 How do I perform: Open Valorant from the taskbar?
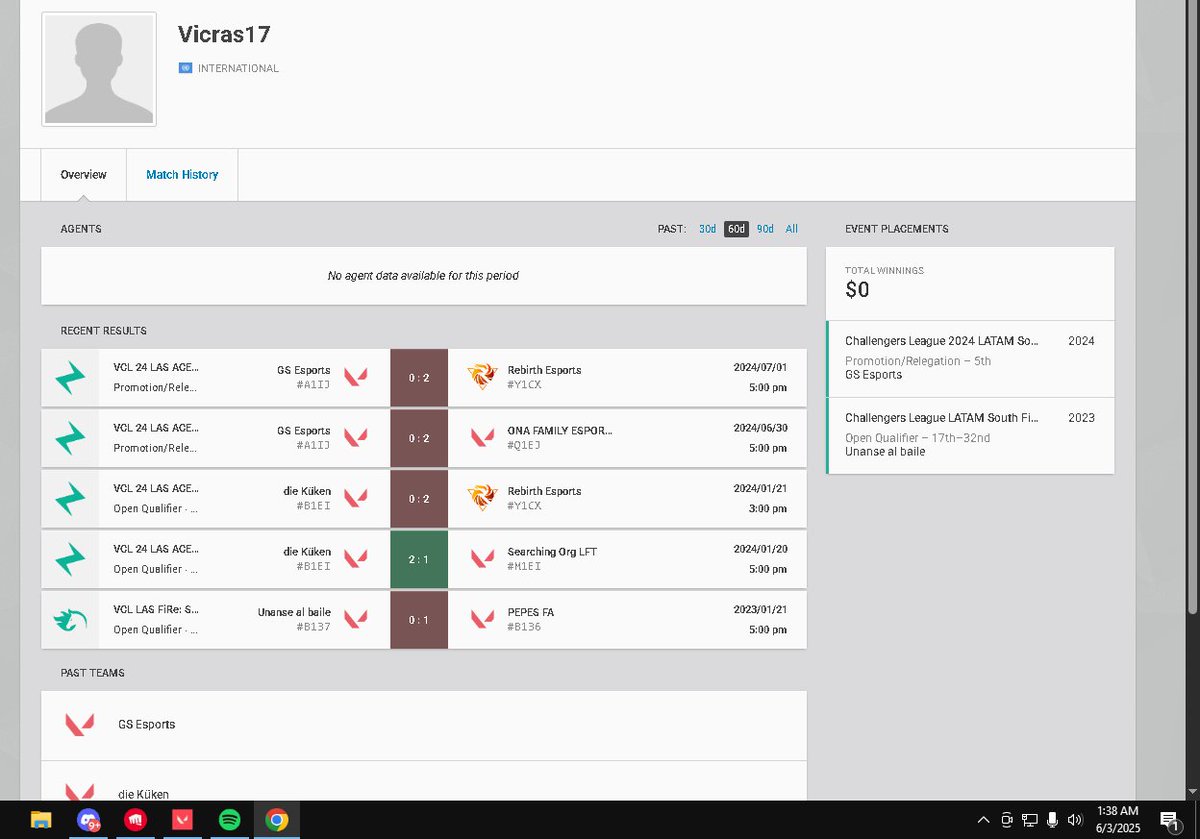pyautogui.click(x=182, y=820)
